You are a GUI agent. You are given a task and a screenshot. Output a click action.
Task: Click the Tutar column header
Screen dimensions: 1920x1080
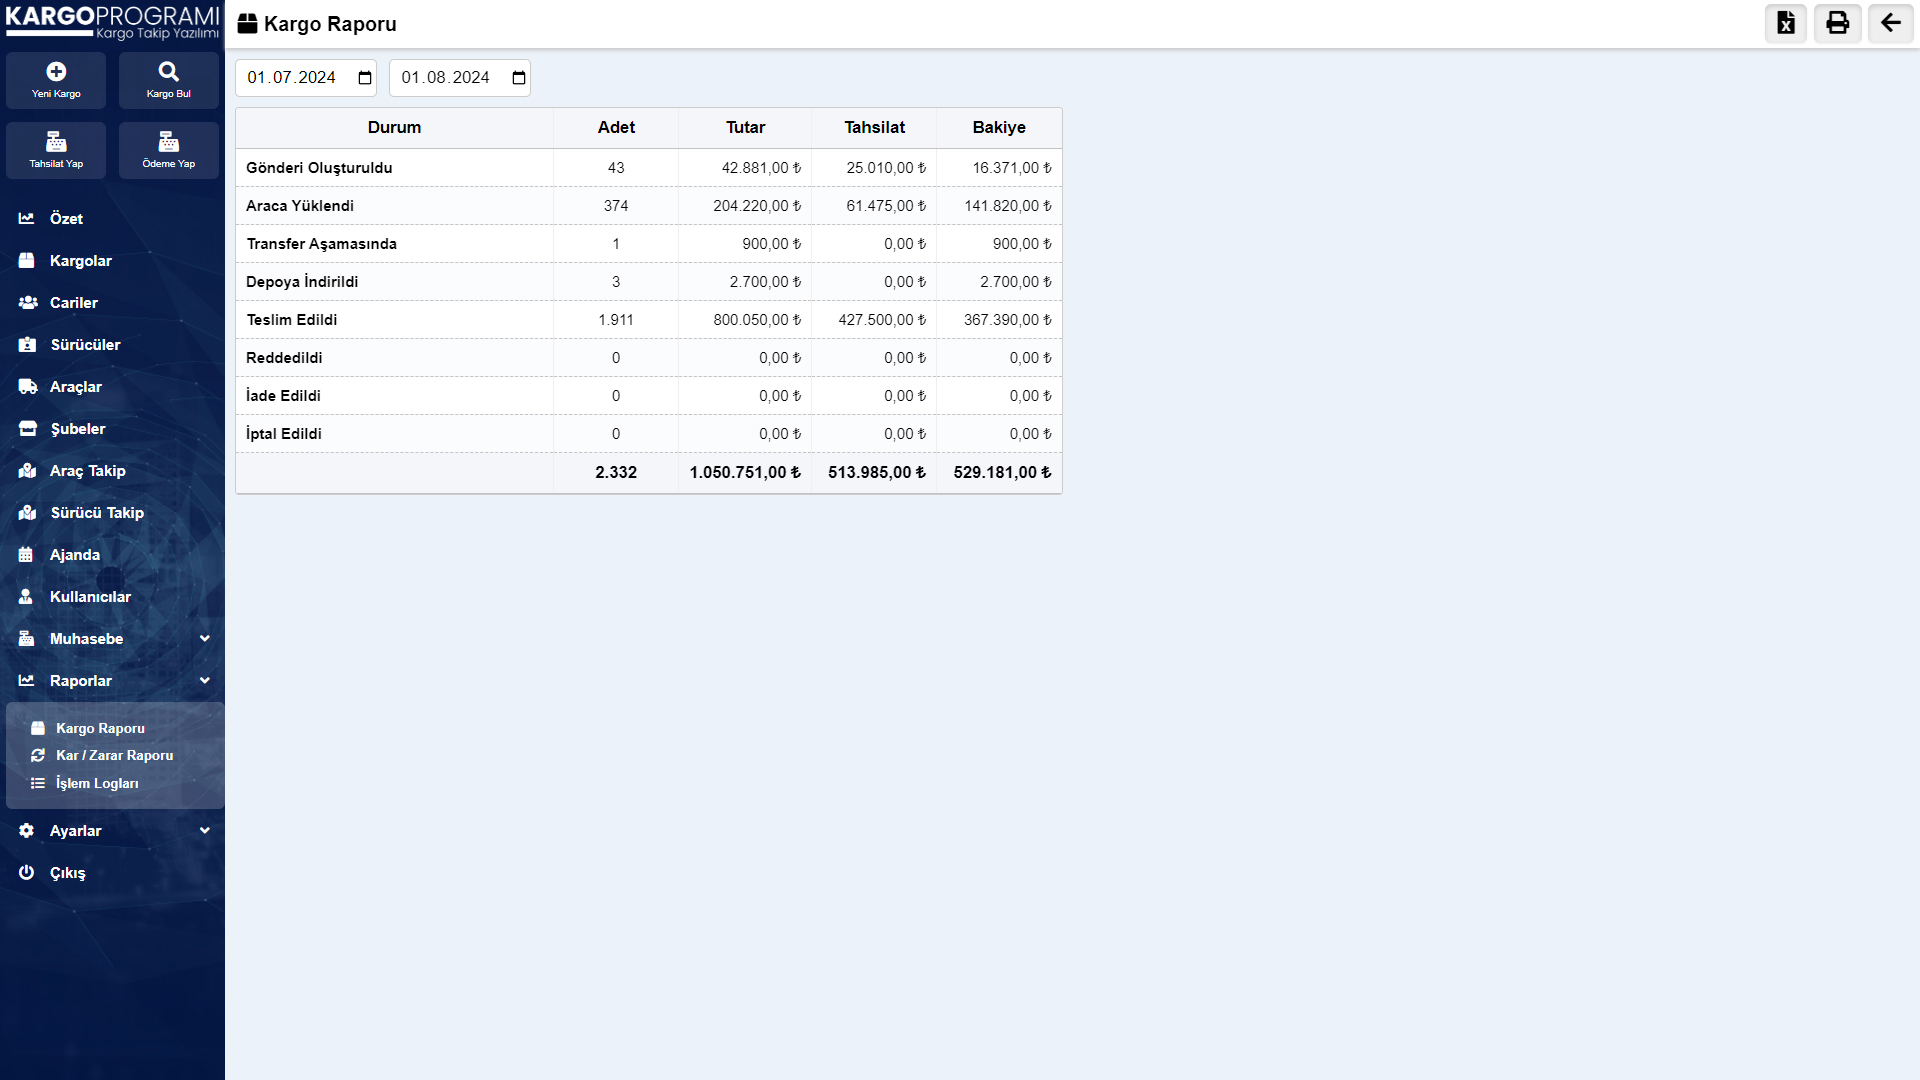tap(745, 127)
